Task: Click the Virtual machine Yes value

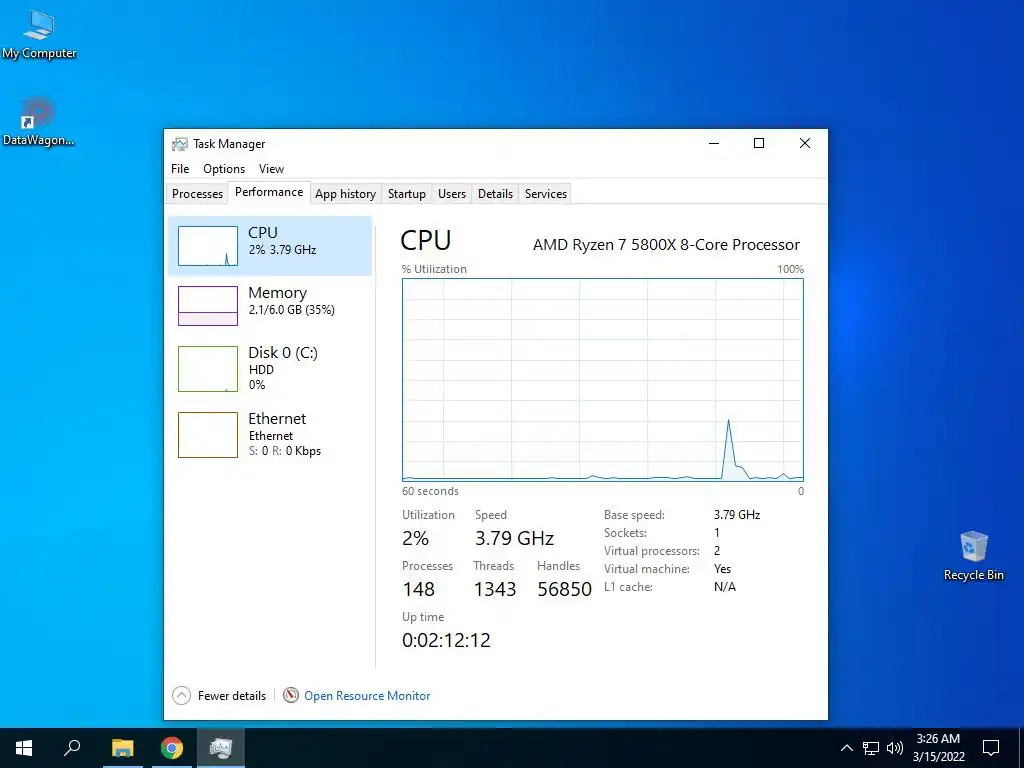Action: 722,569
